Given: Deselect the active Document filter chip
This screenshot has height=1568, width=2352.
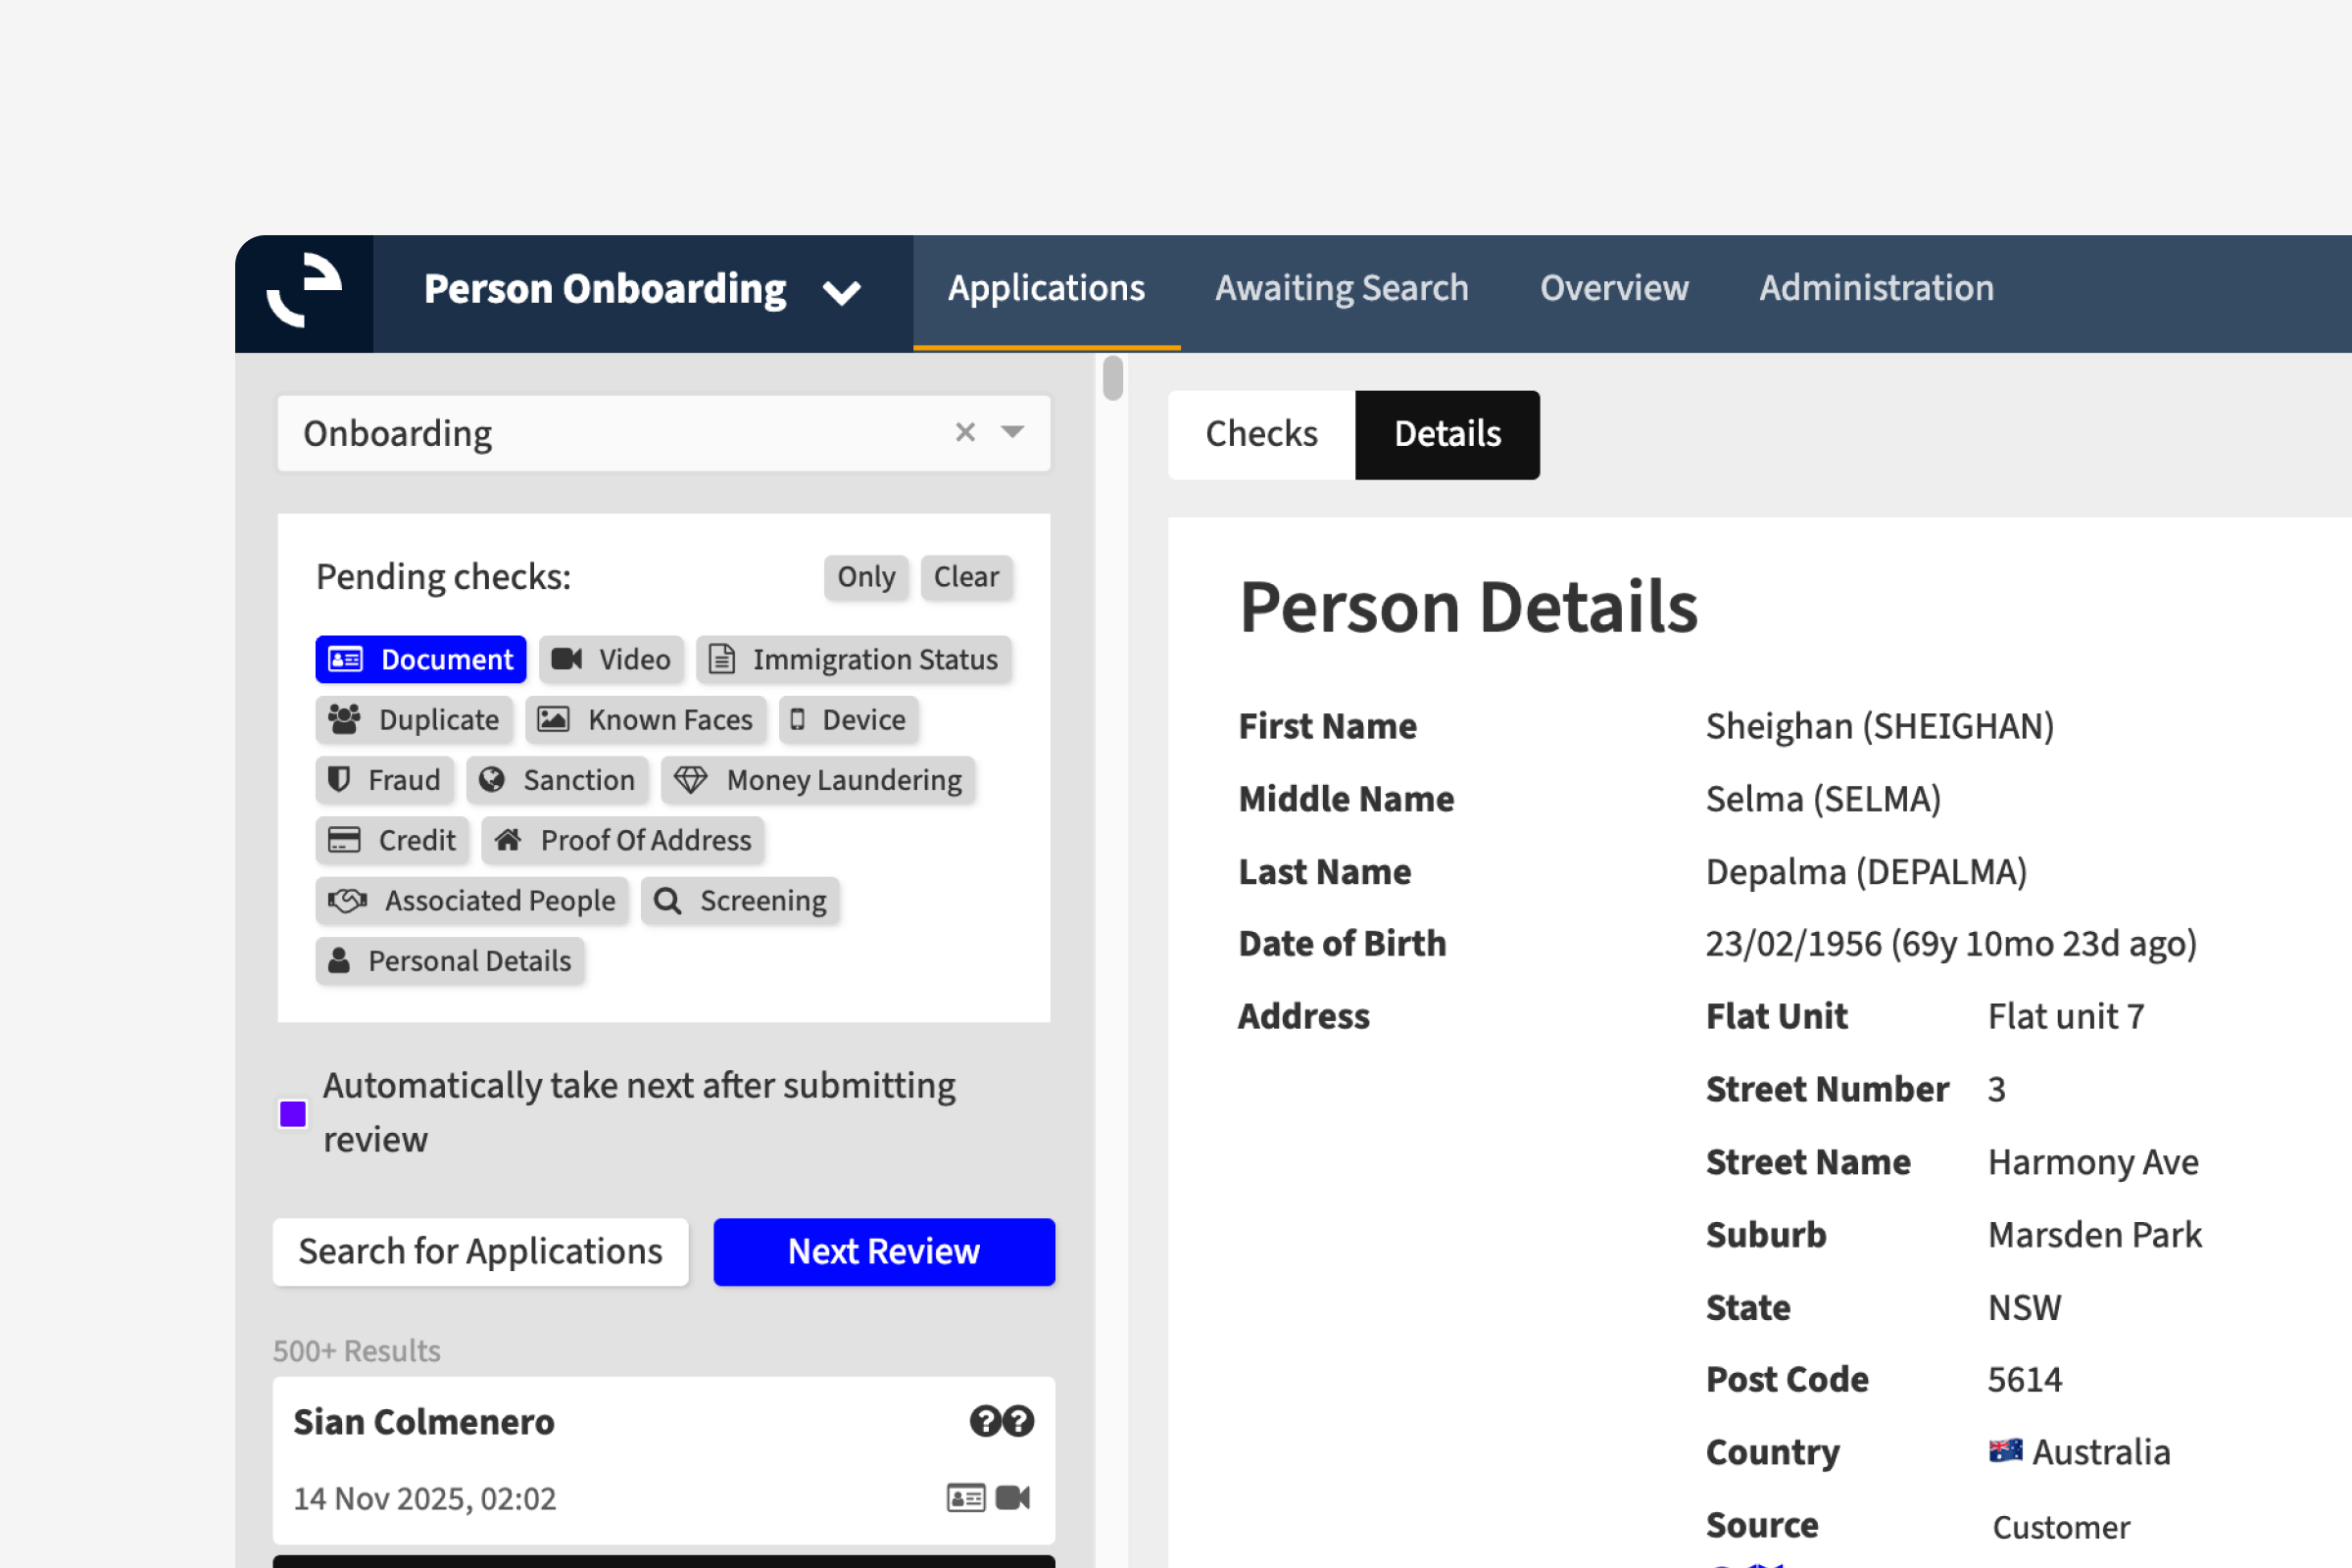Looking at the screenshot, I should [421, 660].
